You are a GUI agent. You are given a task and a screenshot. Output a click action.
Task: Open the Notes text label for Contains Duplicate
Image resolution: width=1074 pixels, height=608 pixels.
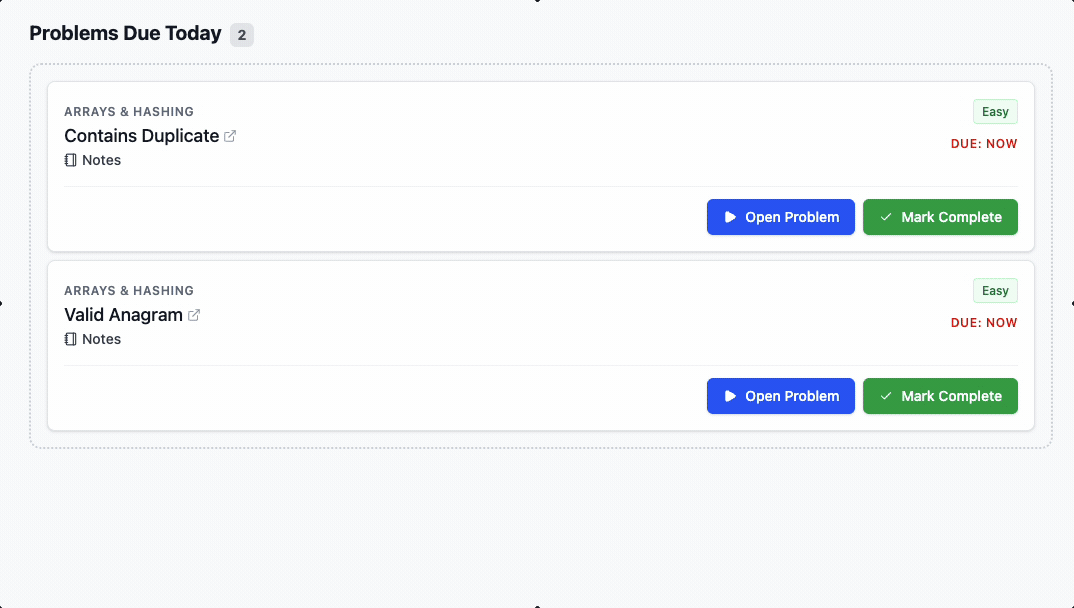(x=102, y=160)
